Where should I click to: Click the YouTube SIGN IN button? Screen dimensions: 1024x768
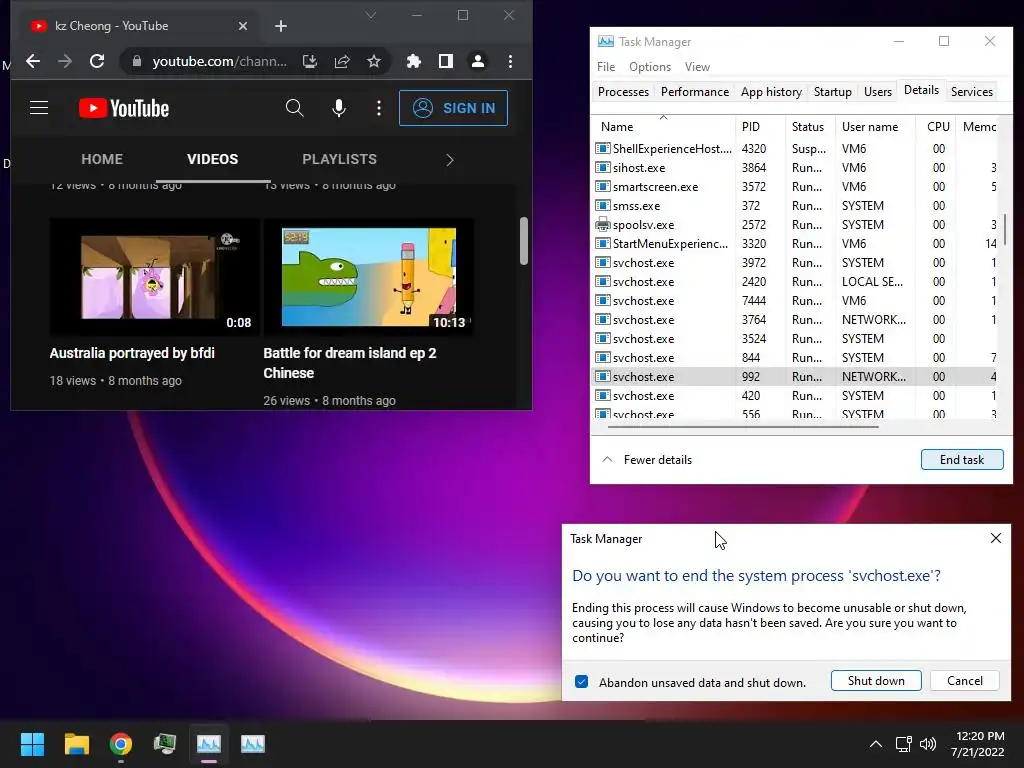coord(453,108)
